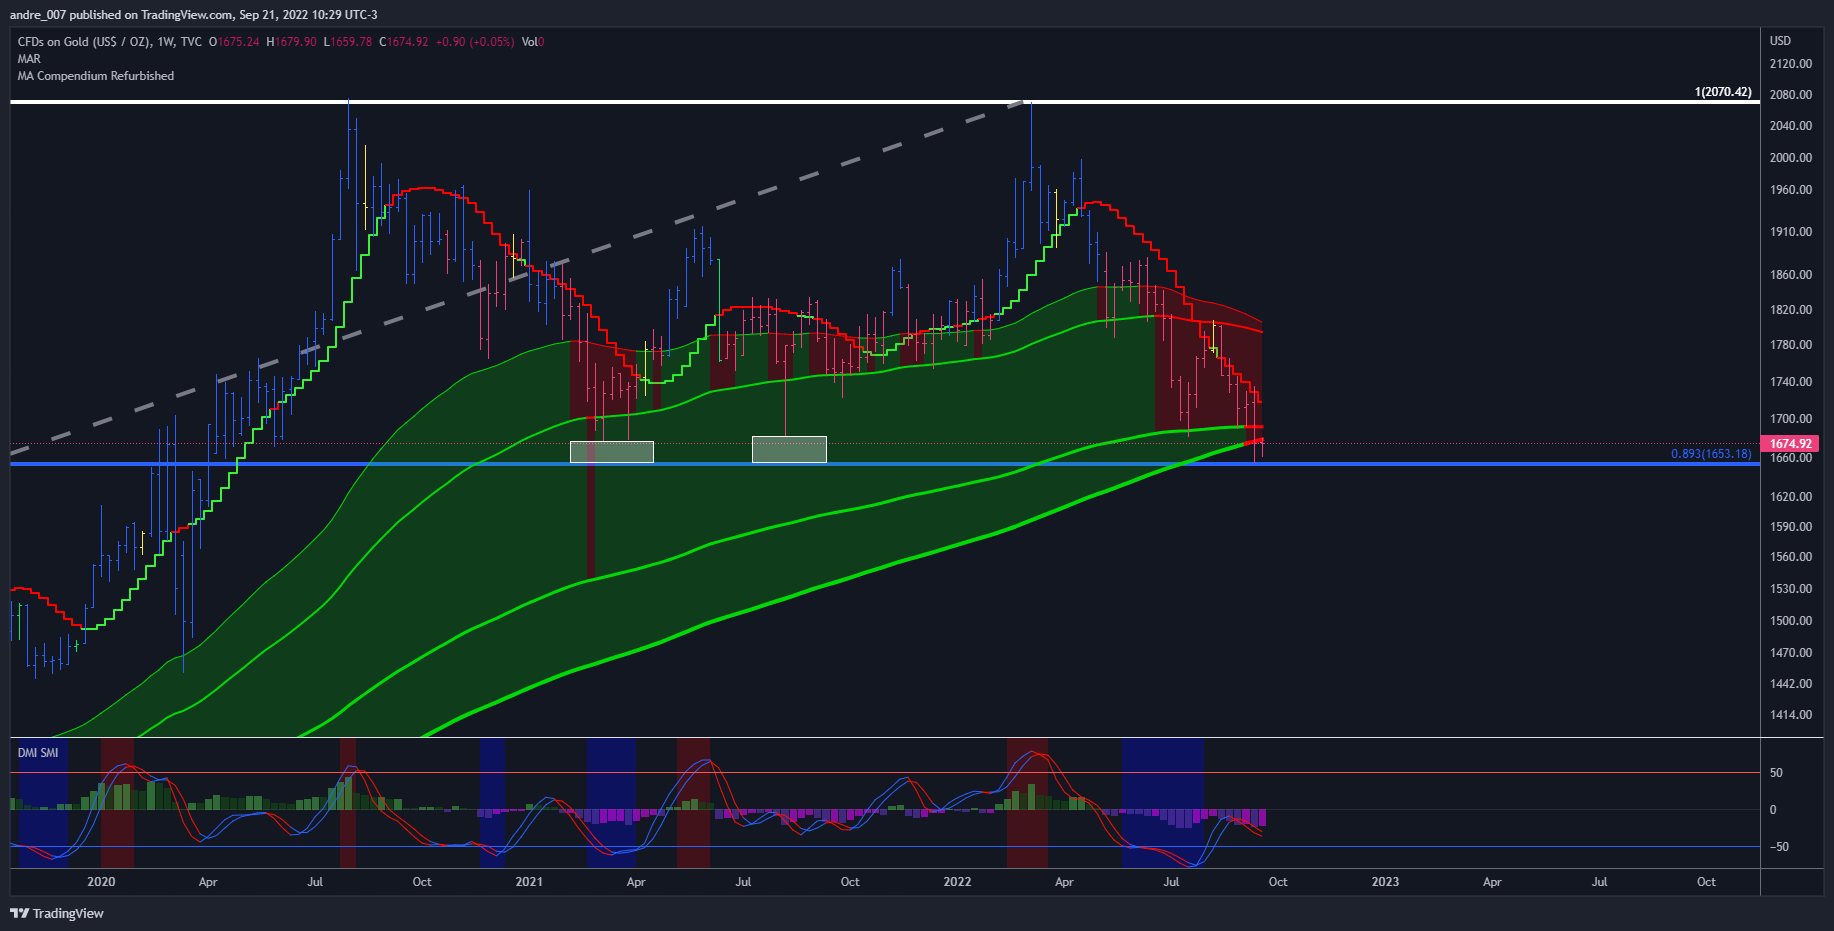Select the white rectangle drawing near August 2021

point(789,449)
